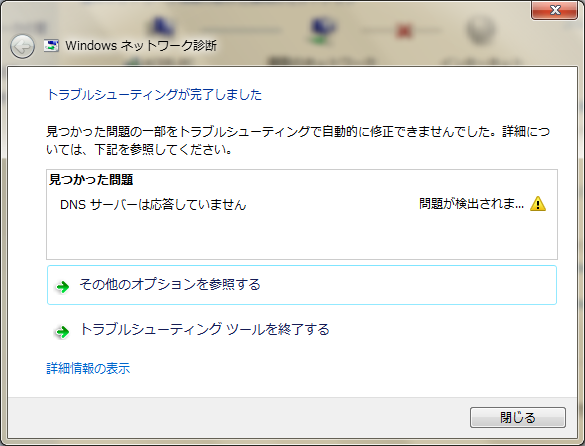This screenshot has height=446, width=585.
Task: Close the dialog with the red X
Action: coord(554,10)
